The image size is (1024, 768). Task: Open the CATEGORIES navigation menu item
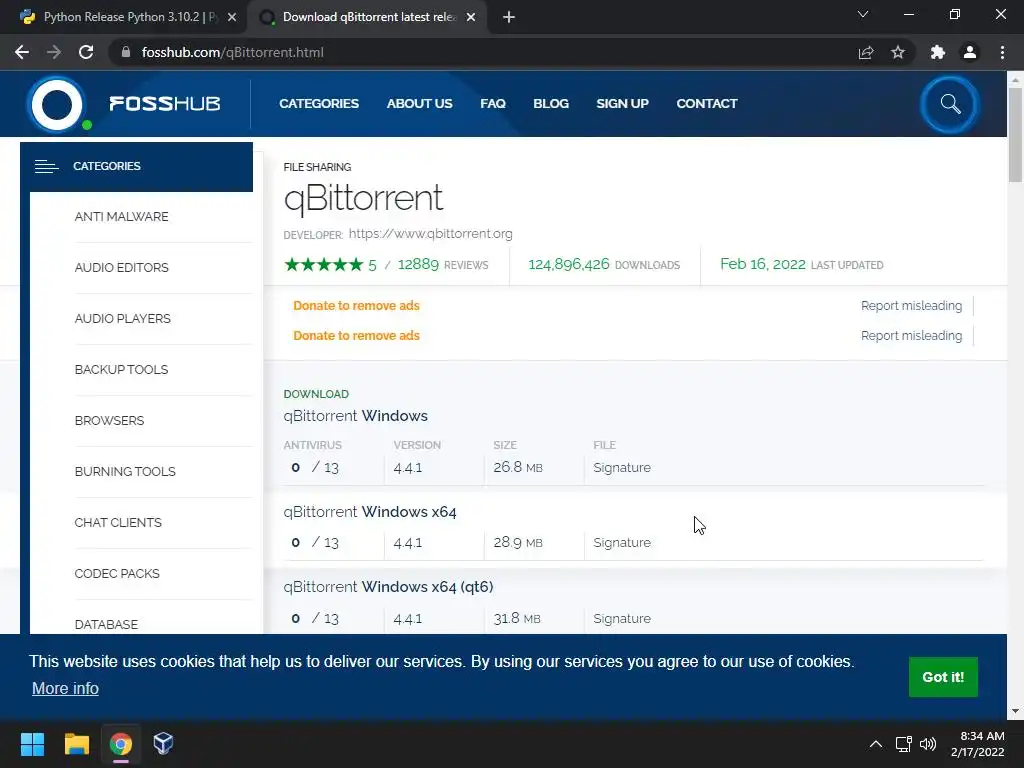pyautogui.click(x=319, y=104)
